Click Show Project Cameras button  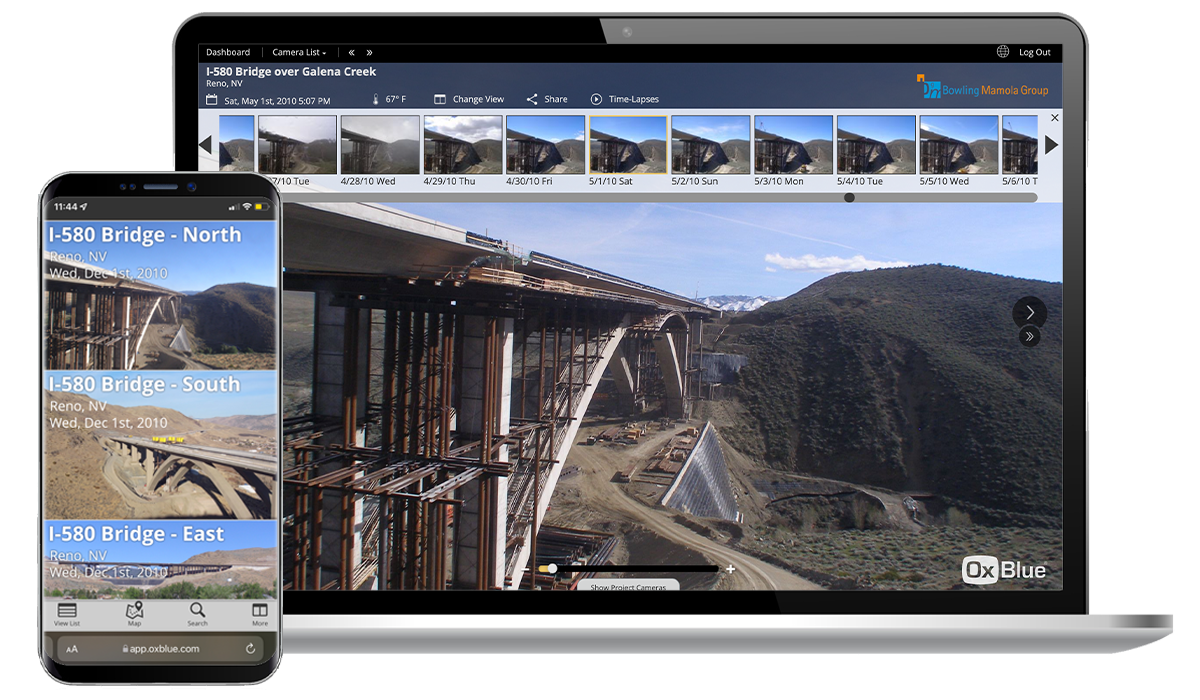[x=627, y=586]
